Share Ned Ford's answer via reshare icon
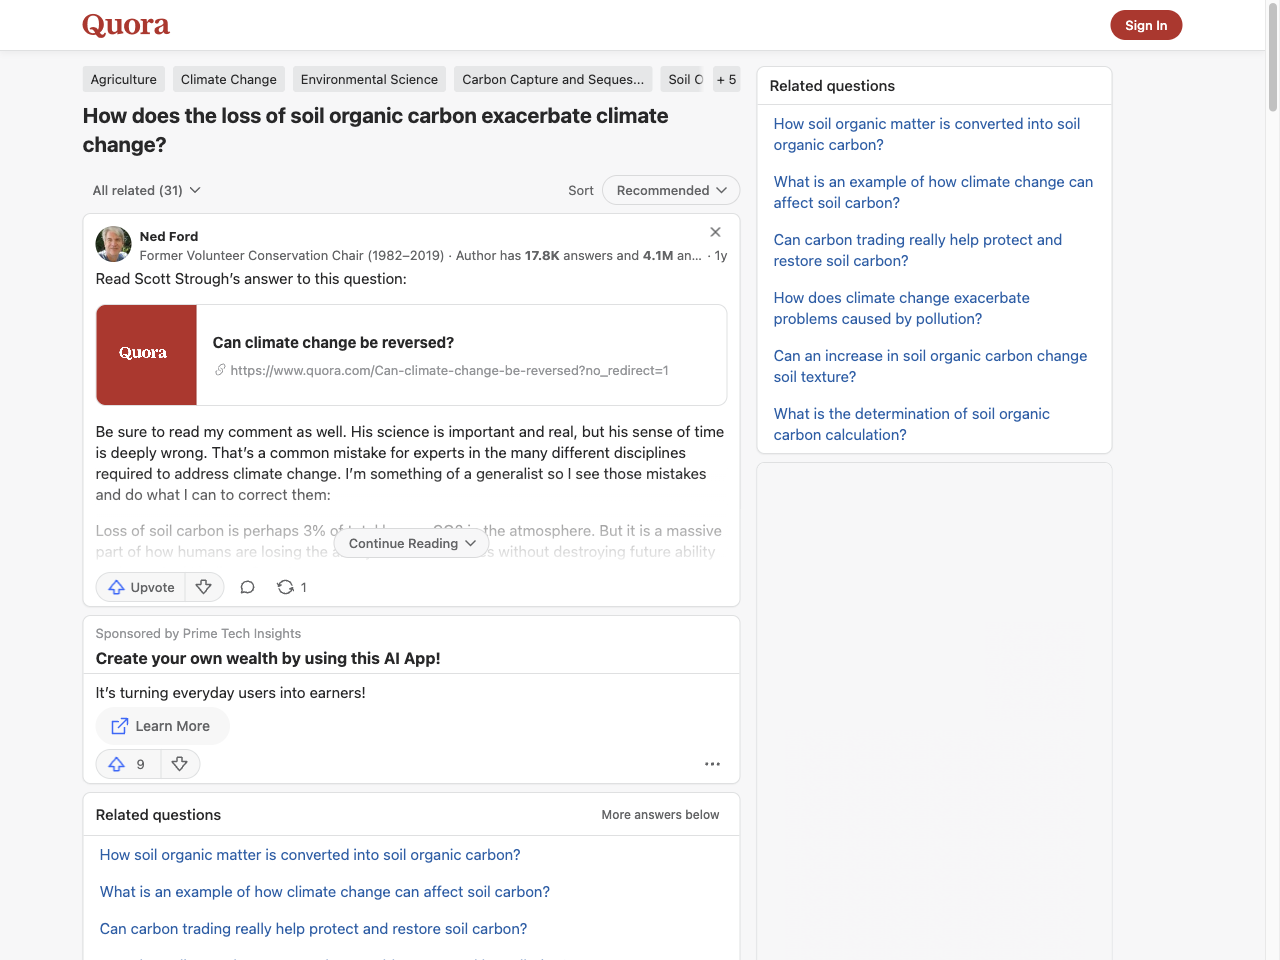 point(286,587)
